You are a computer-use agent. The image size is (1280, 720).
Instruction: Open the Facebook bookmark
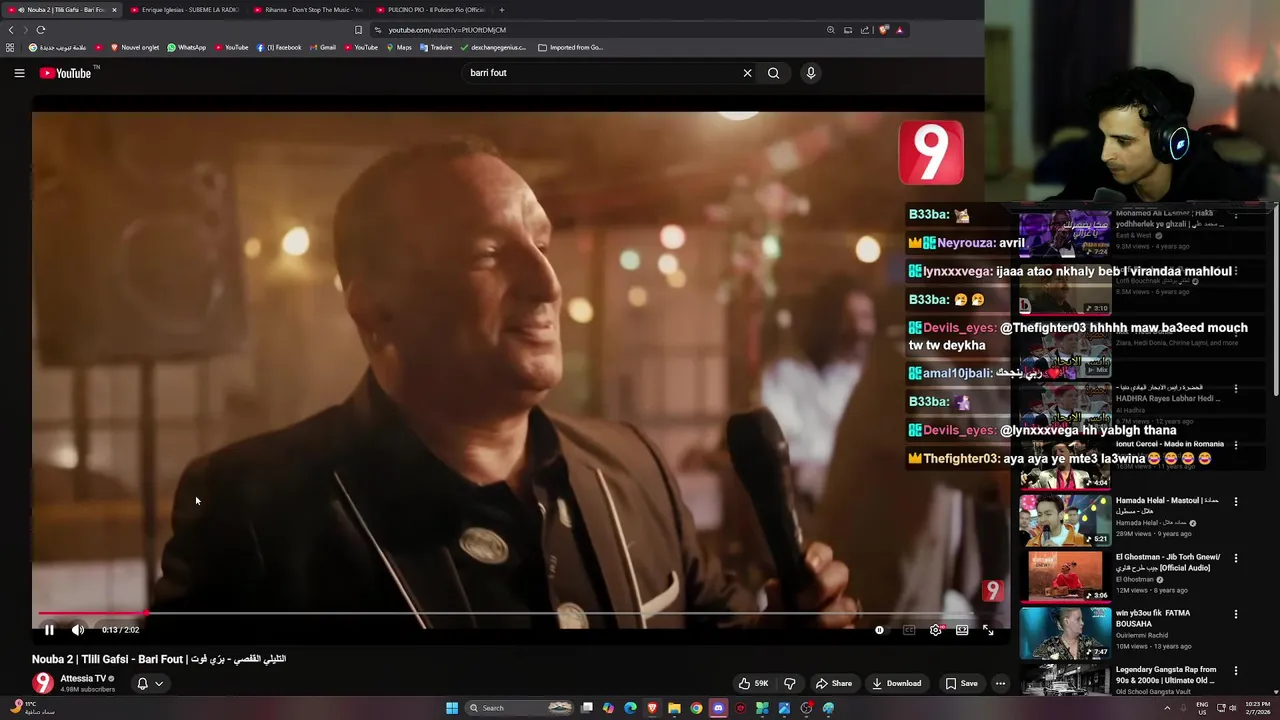(279, 47)
